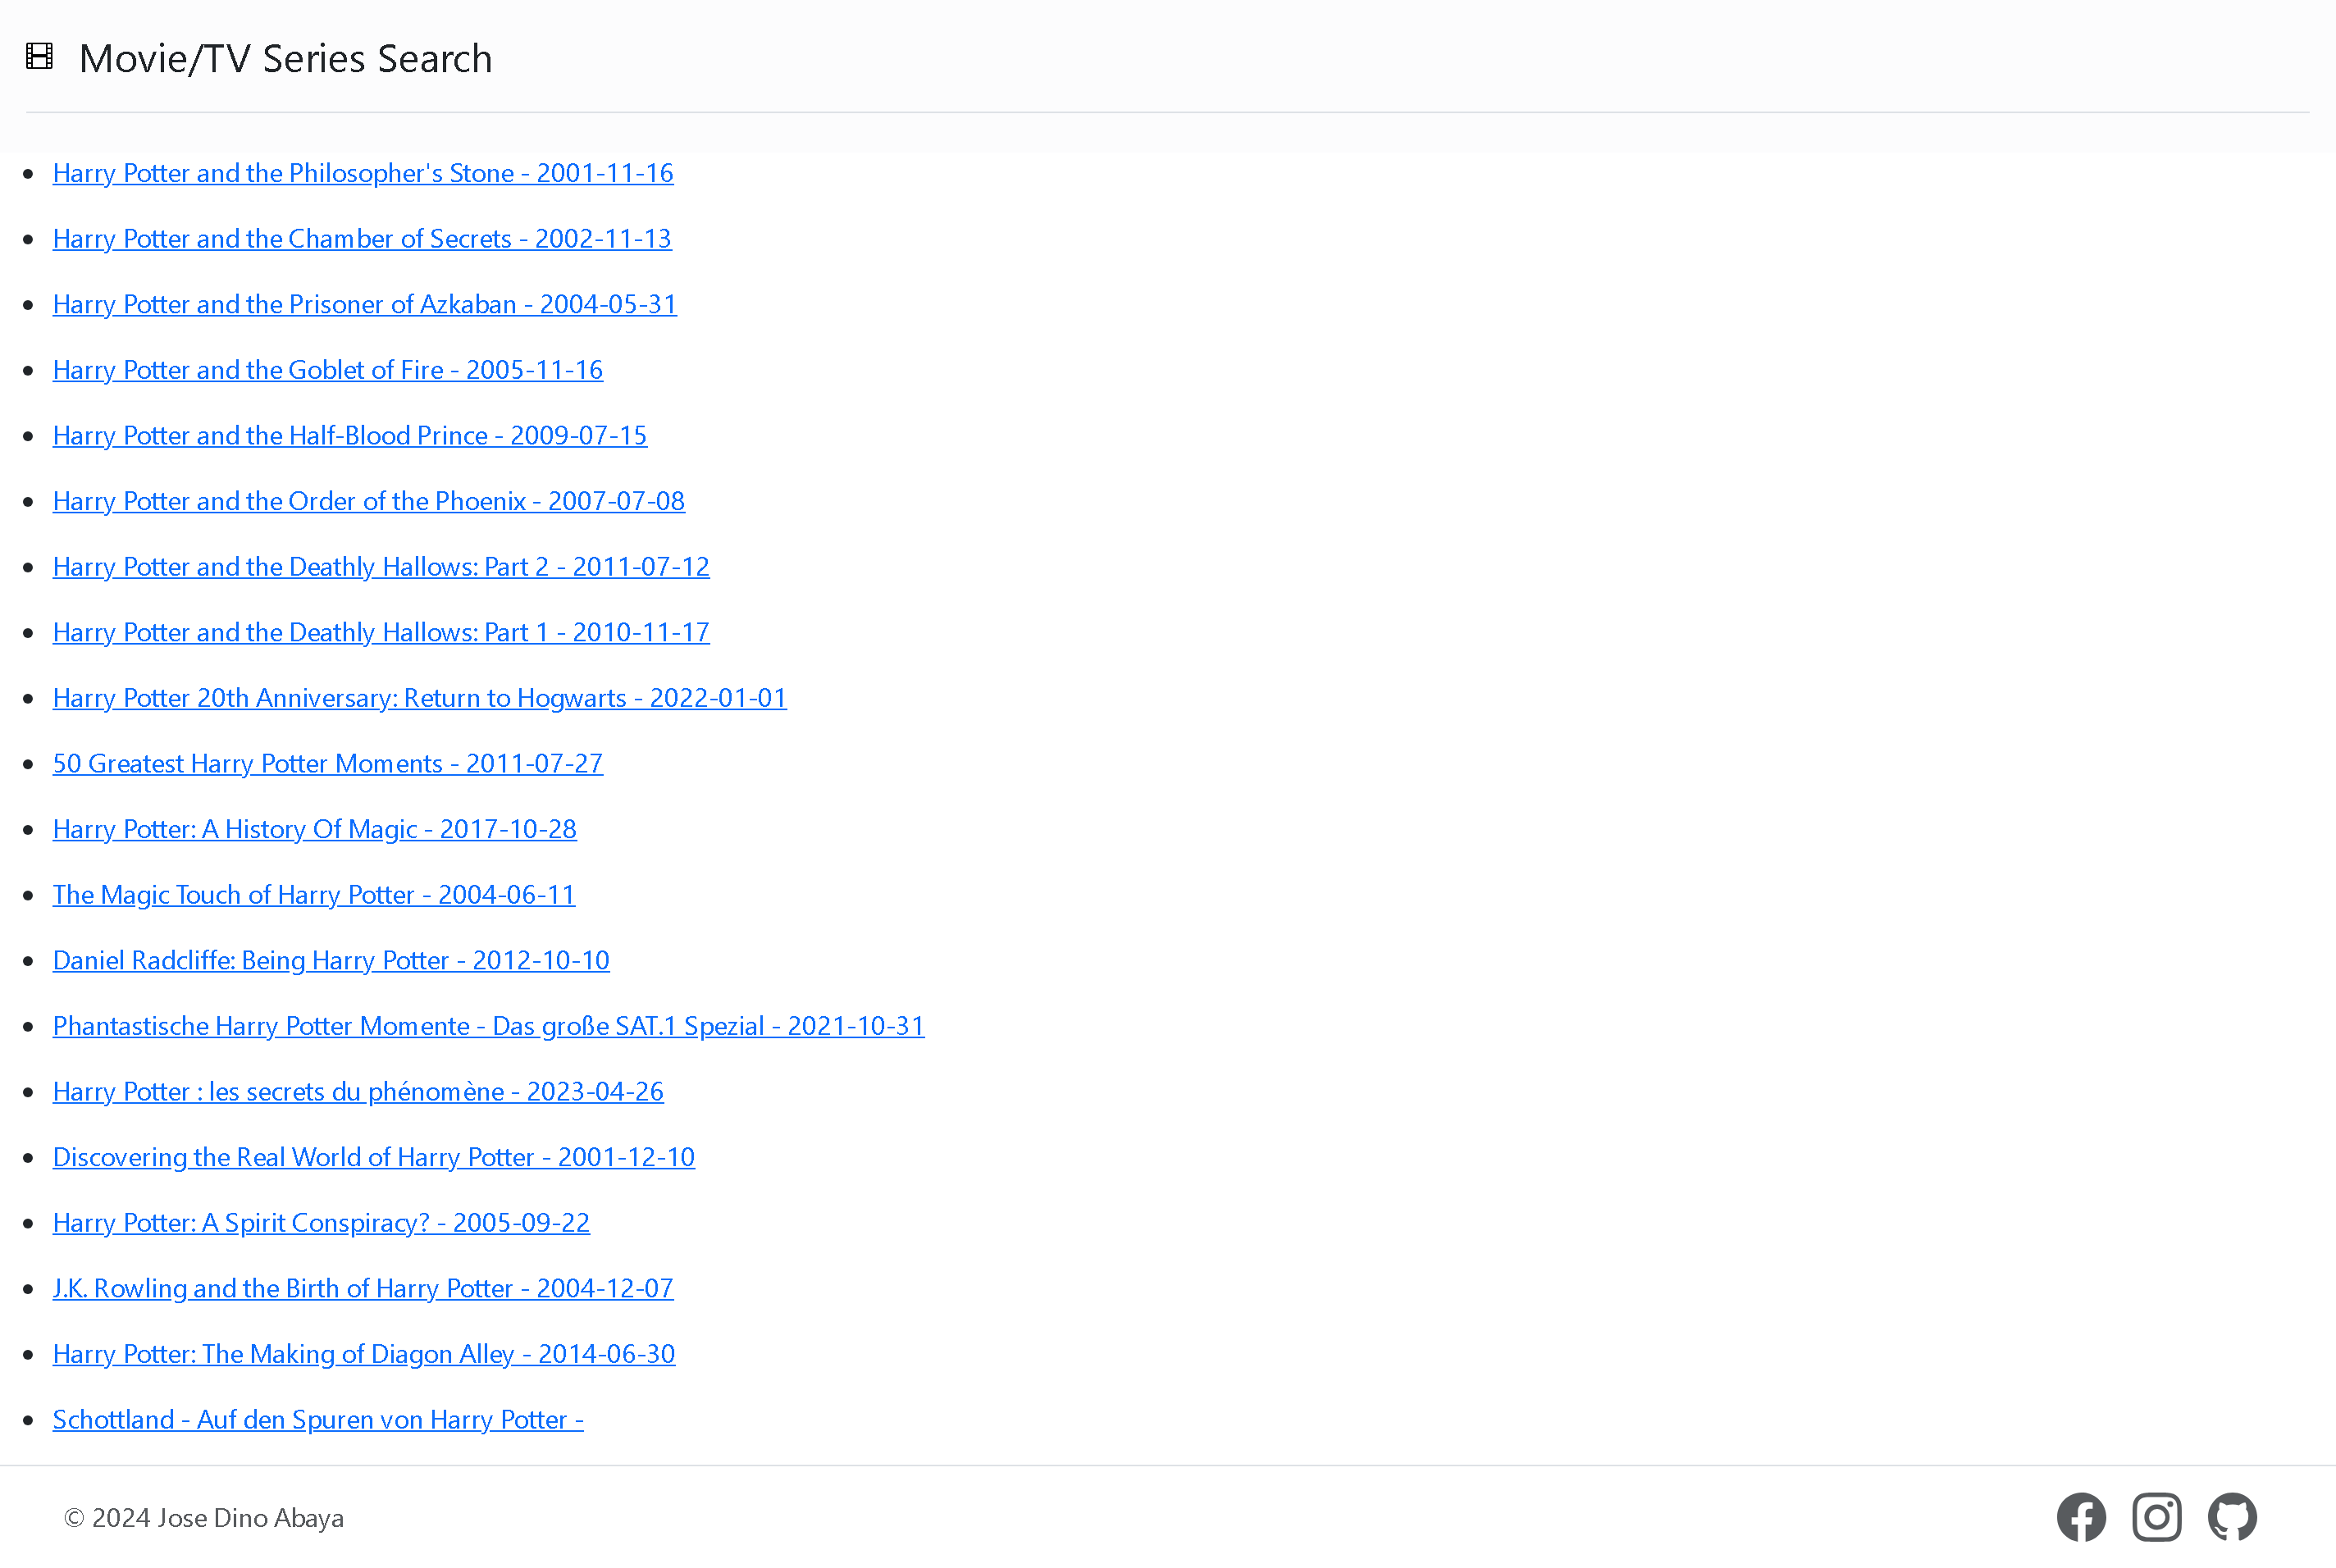2336x1568 pixels.
Task: Open Harry Potter and the Chamber of Secrets link
Action: [362, 239]
